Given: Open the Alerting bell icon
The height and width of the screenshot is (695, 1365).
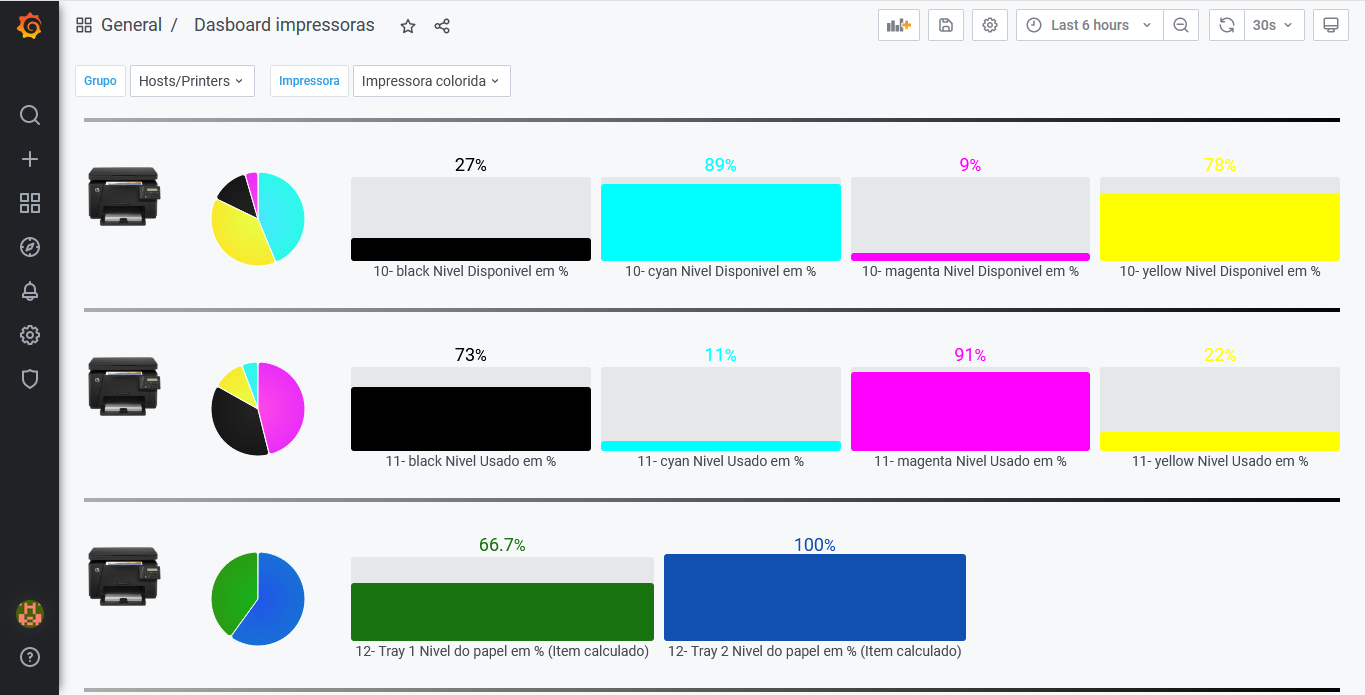Looking at the screenshot, I should tap(30, 291).
